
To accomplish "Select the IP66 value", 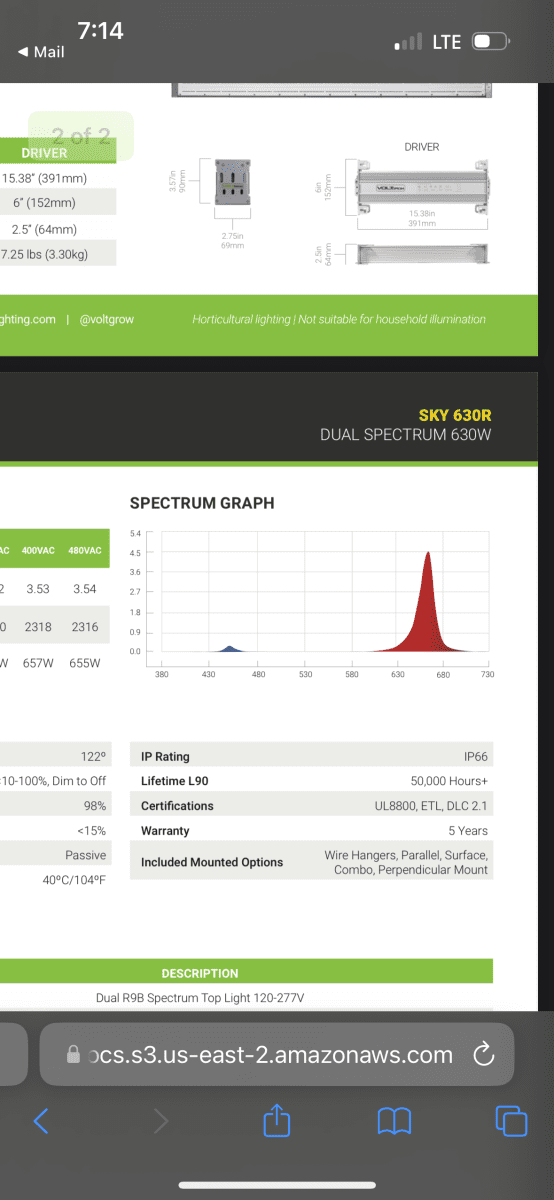I will click(x=476, y=757).
